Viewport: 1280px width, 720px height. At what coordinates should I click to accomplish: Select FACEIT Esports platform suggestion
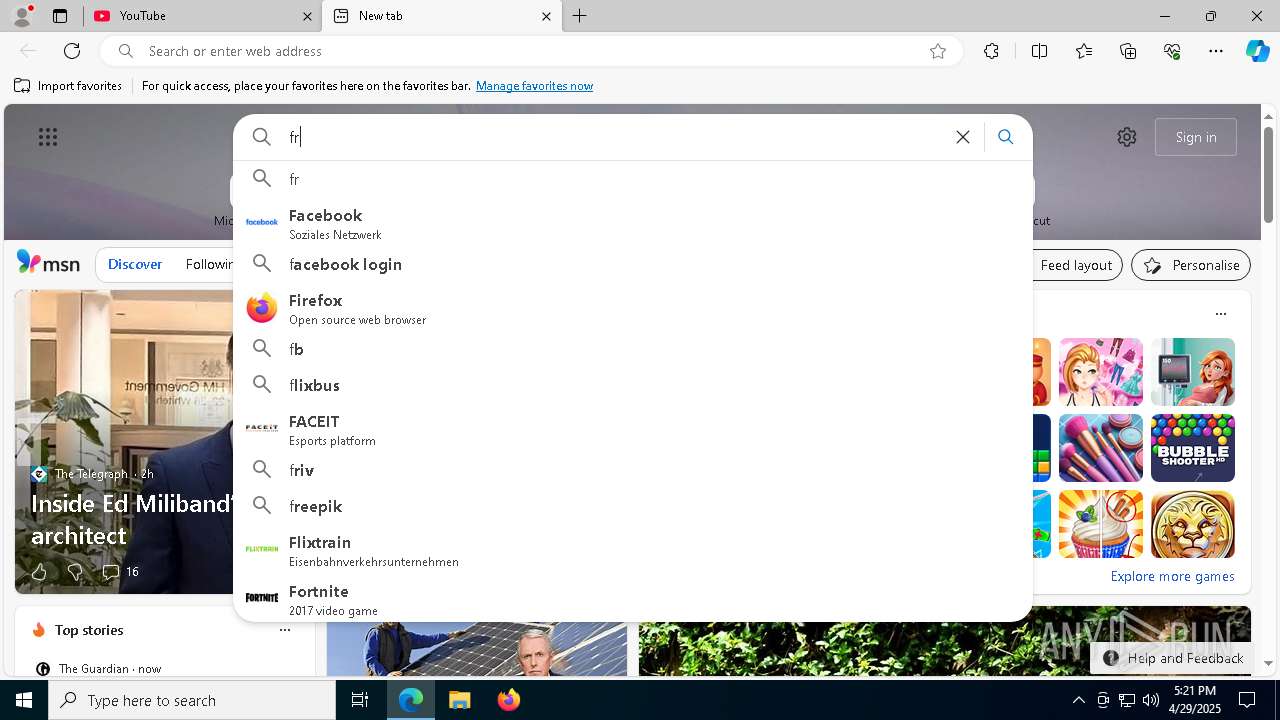(633, 429)
